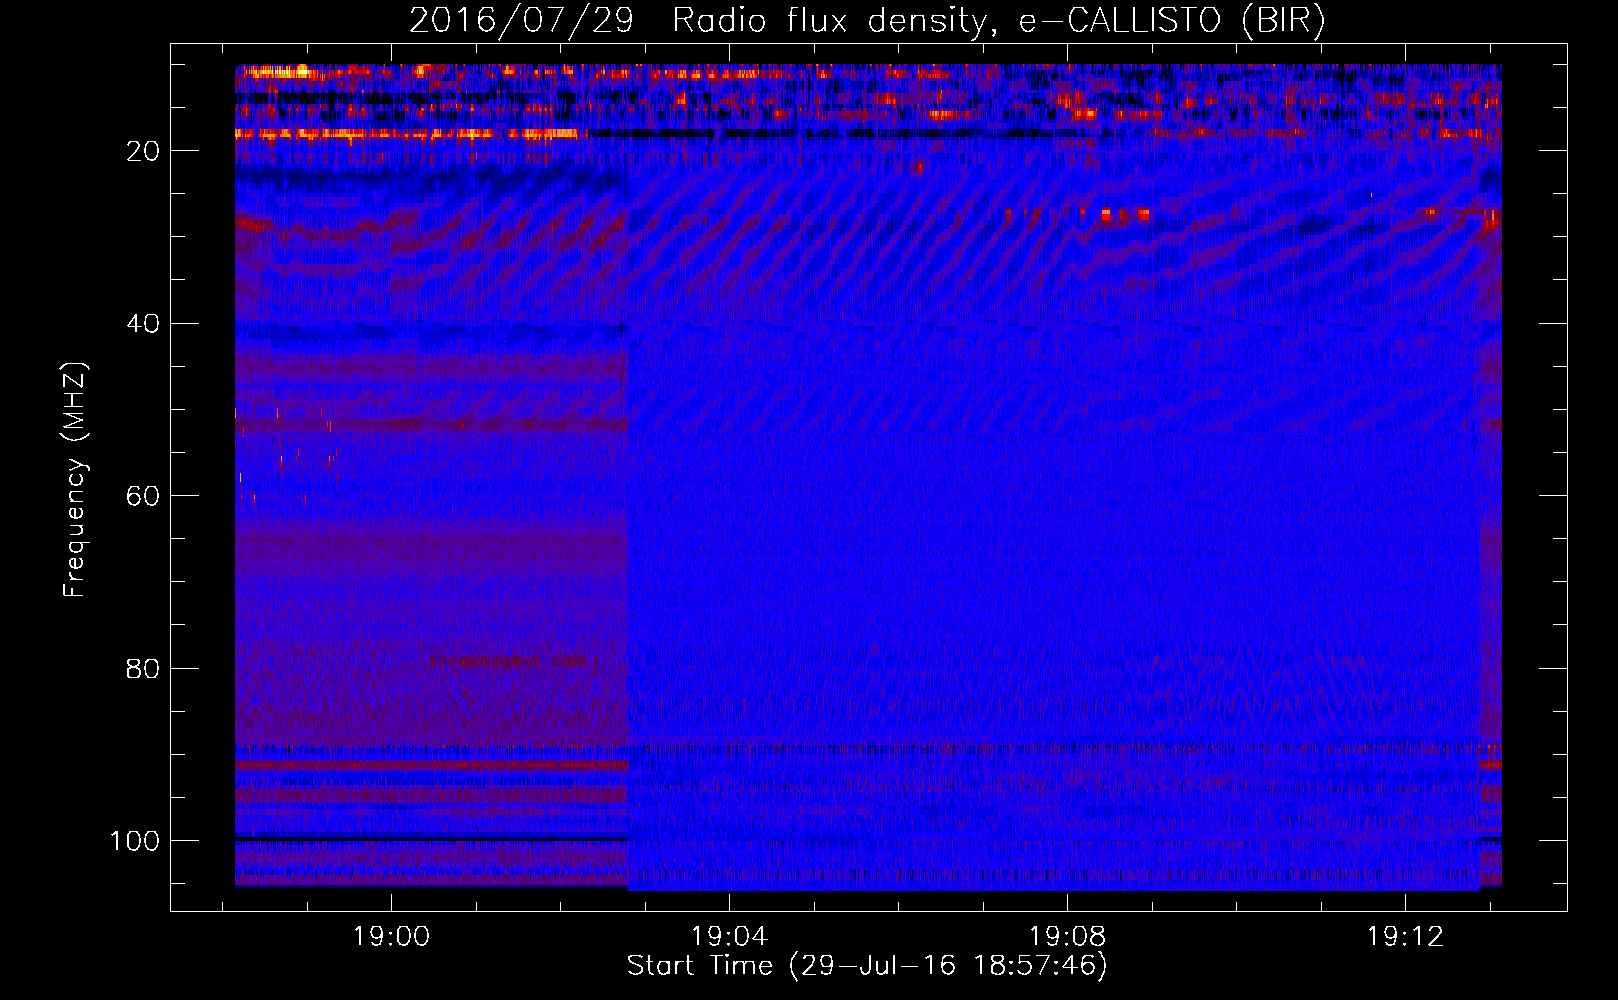Screen dimensions: 1618x1000
Task: Click the 'Start Time (29-Jul-16 18:57:46)' label
Action: (x=867, y=966)
